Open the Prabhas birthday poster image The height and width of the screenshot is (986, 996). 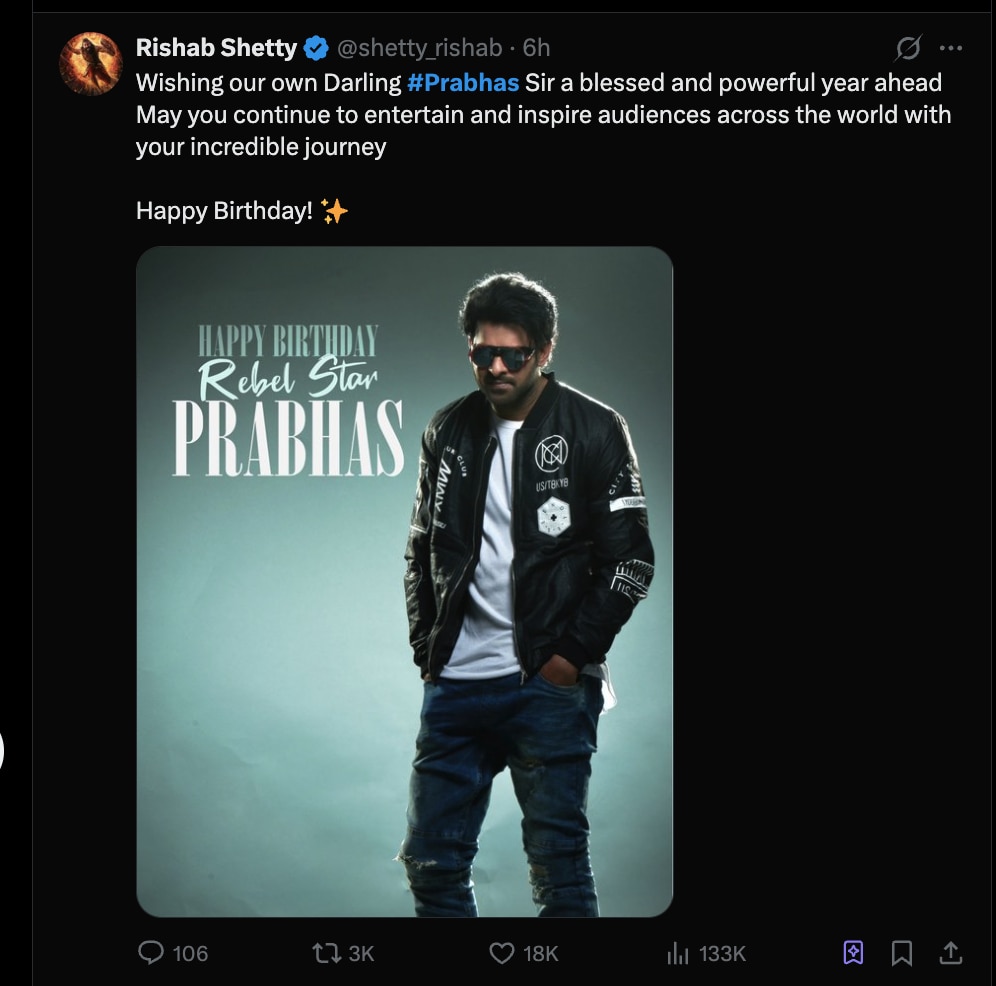(404, 581)
